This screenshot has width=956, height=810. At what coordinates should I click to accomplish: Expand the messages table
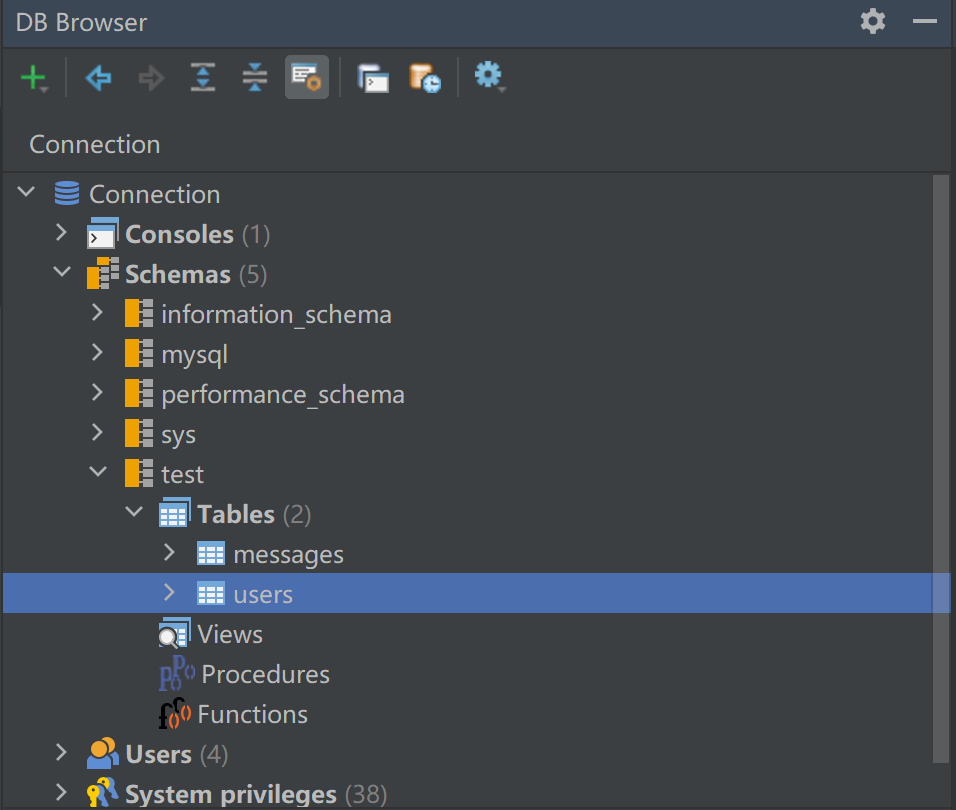[169, 552]
